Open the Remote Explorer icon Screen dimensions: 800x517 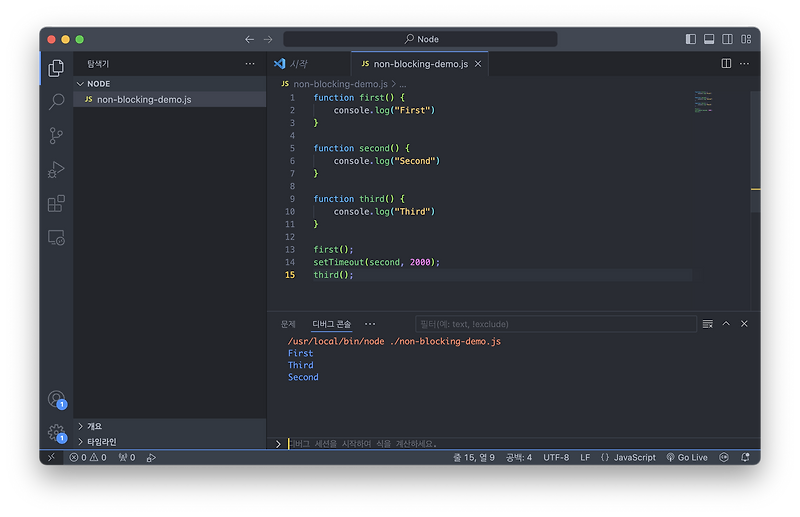[x=56, y=238]
